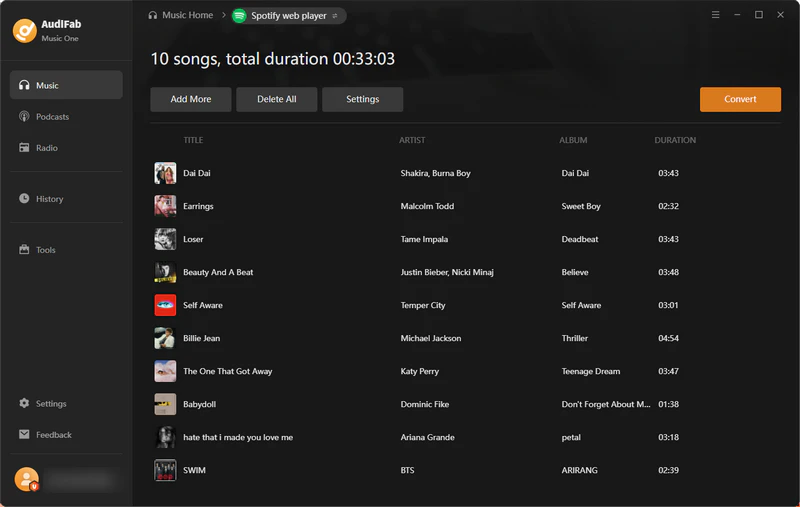Click hate that i made you love me cover
Image resolution: width=800 pixels, height=507 pixels.
click(x=165, y=437)
